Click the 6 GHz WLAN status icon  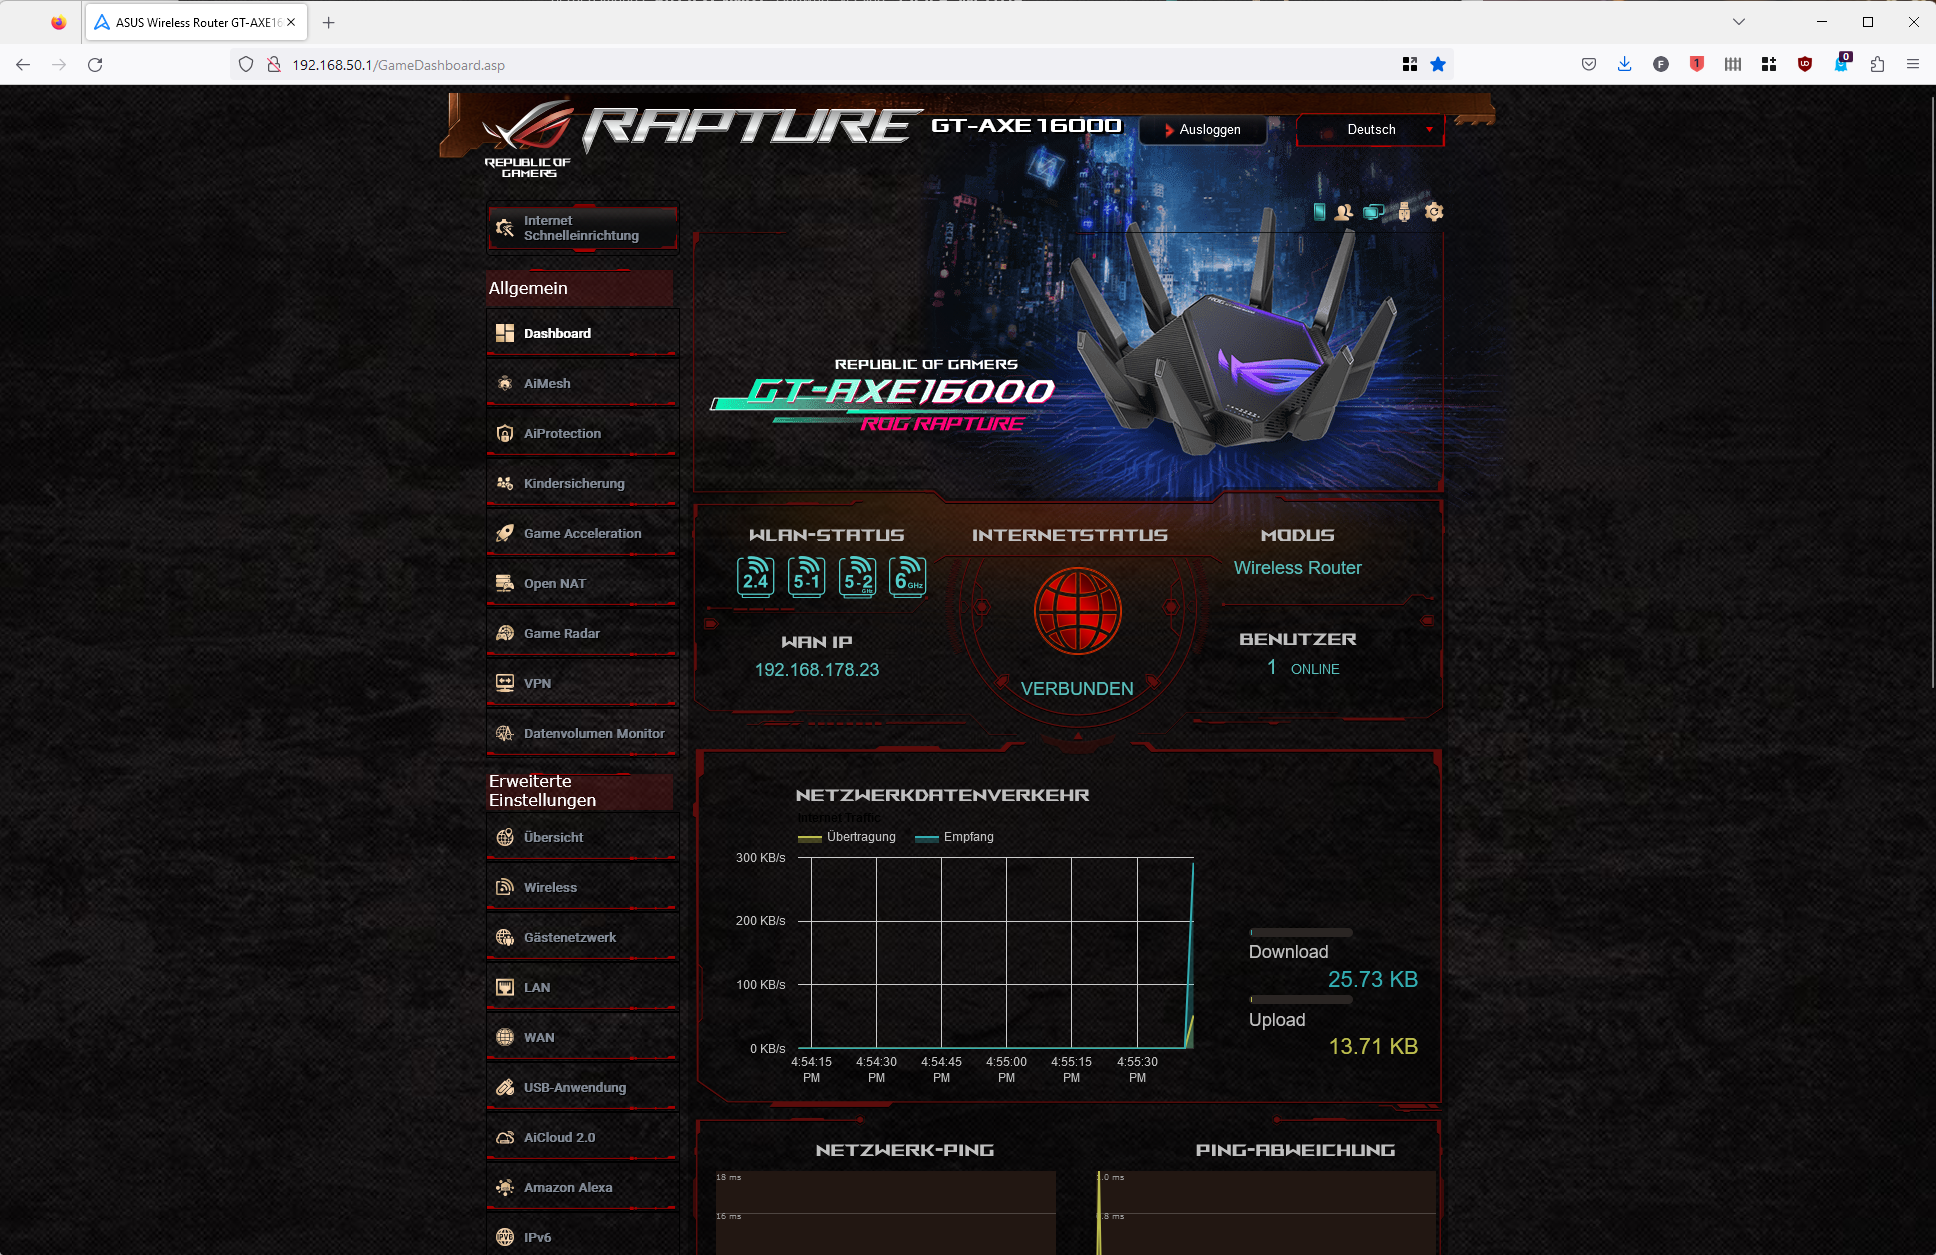[907, 577]
